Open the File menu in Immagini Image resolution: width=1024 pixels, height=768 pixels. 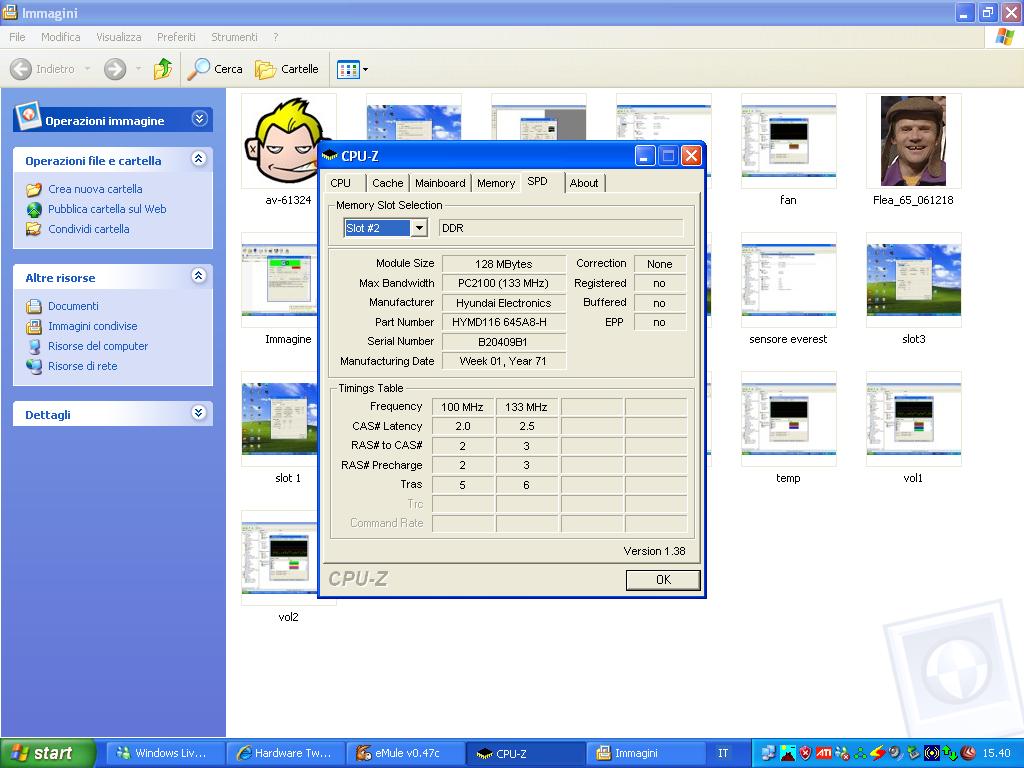pos(17,37)
